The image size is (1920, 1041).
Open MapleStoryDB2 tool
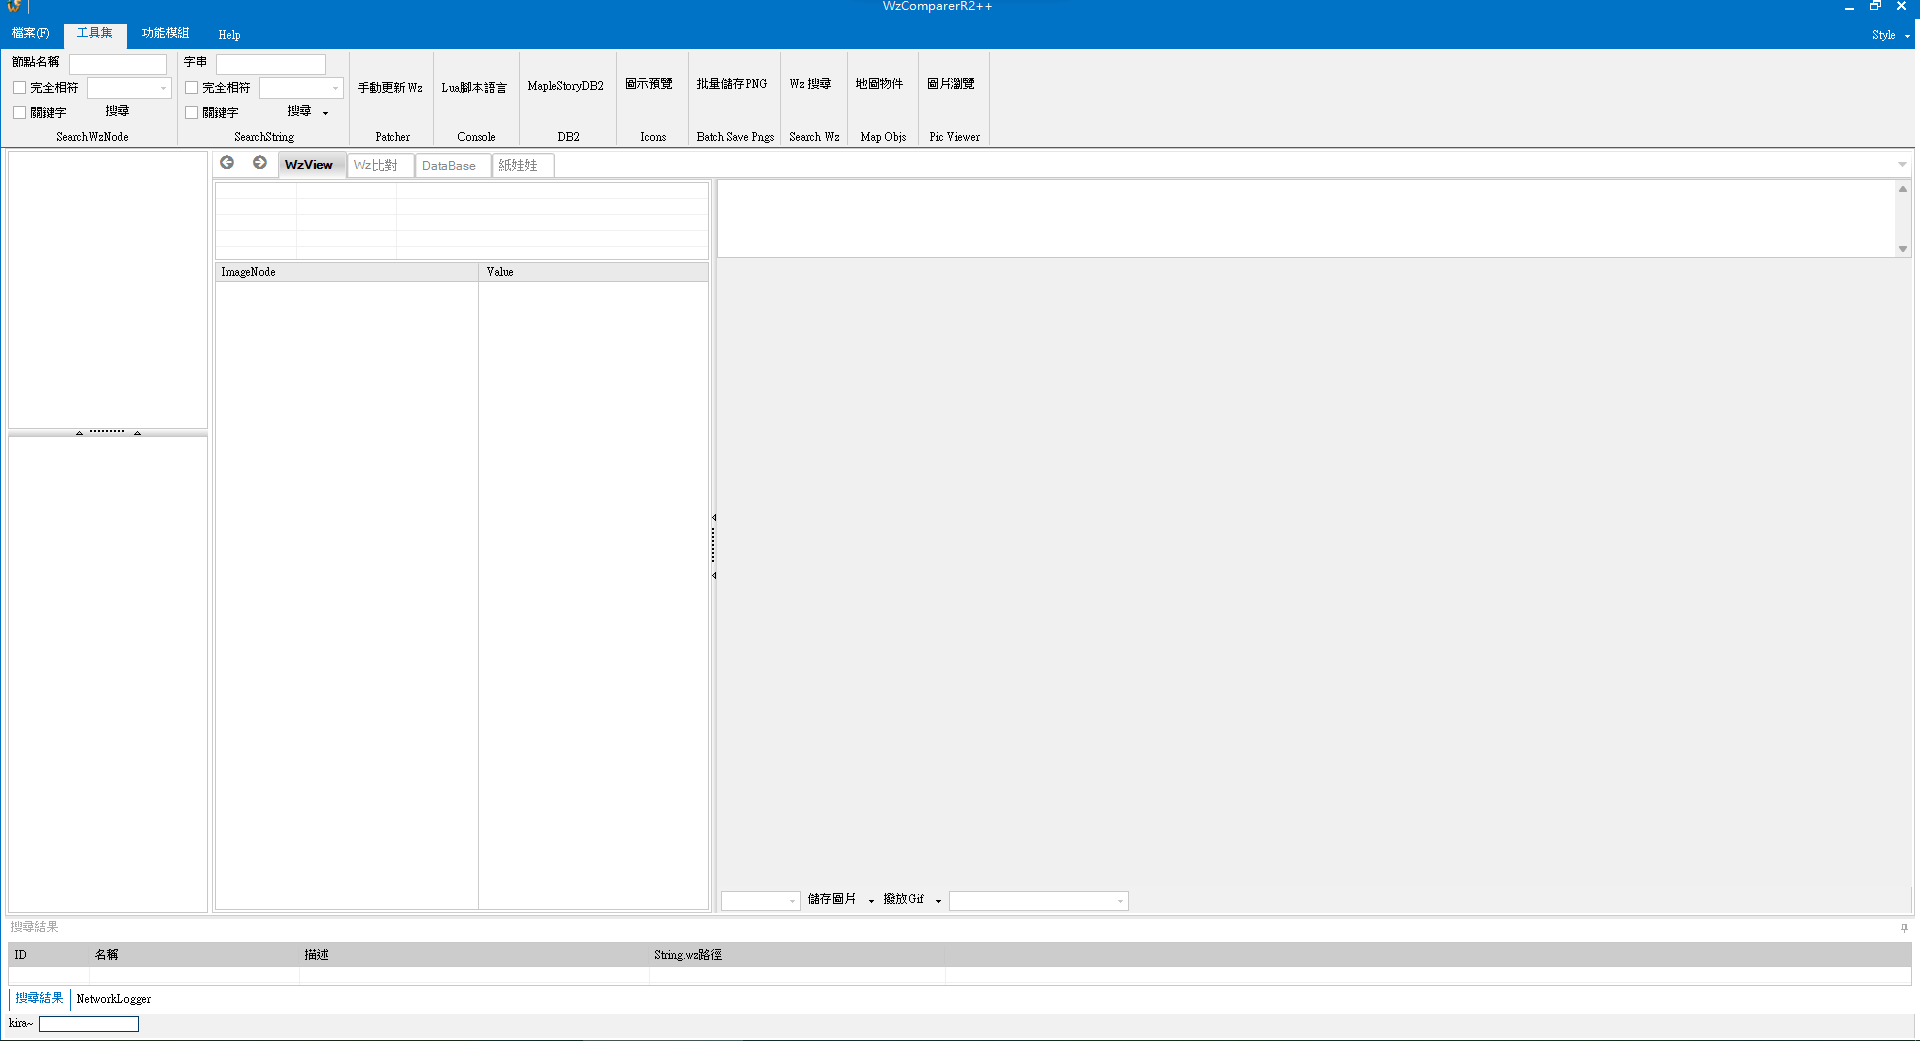(566, 87)
